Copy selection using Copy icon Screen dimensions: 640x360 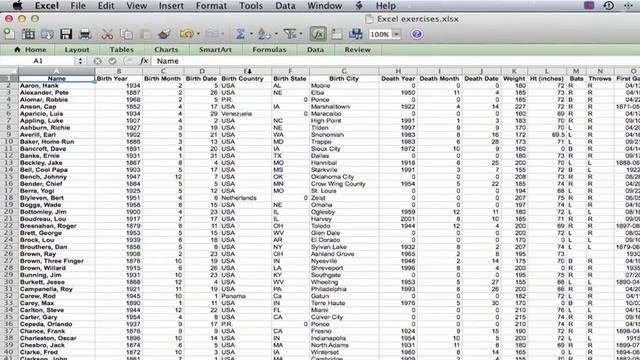pos(127,34)
